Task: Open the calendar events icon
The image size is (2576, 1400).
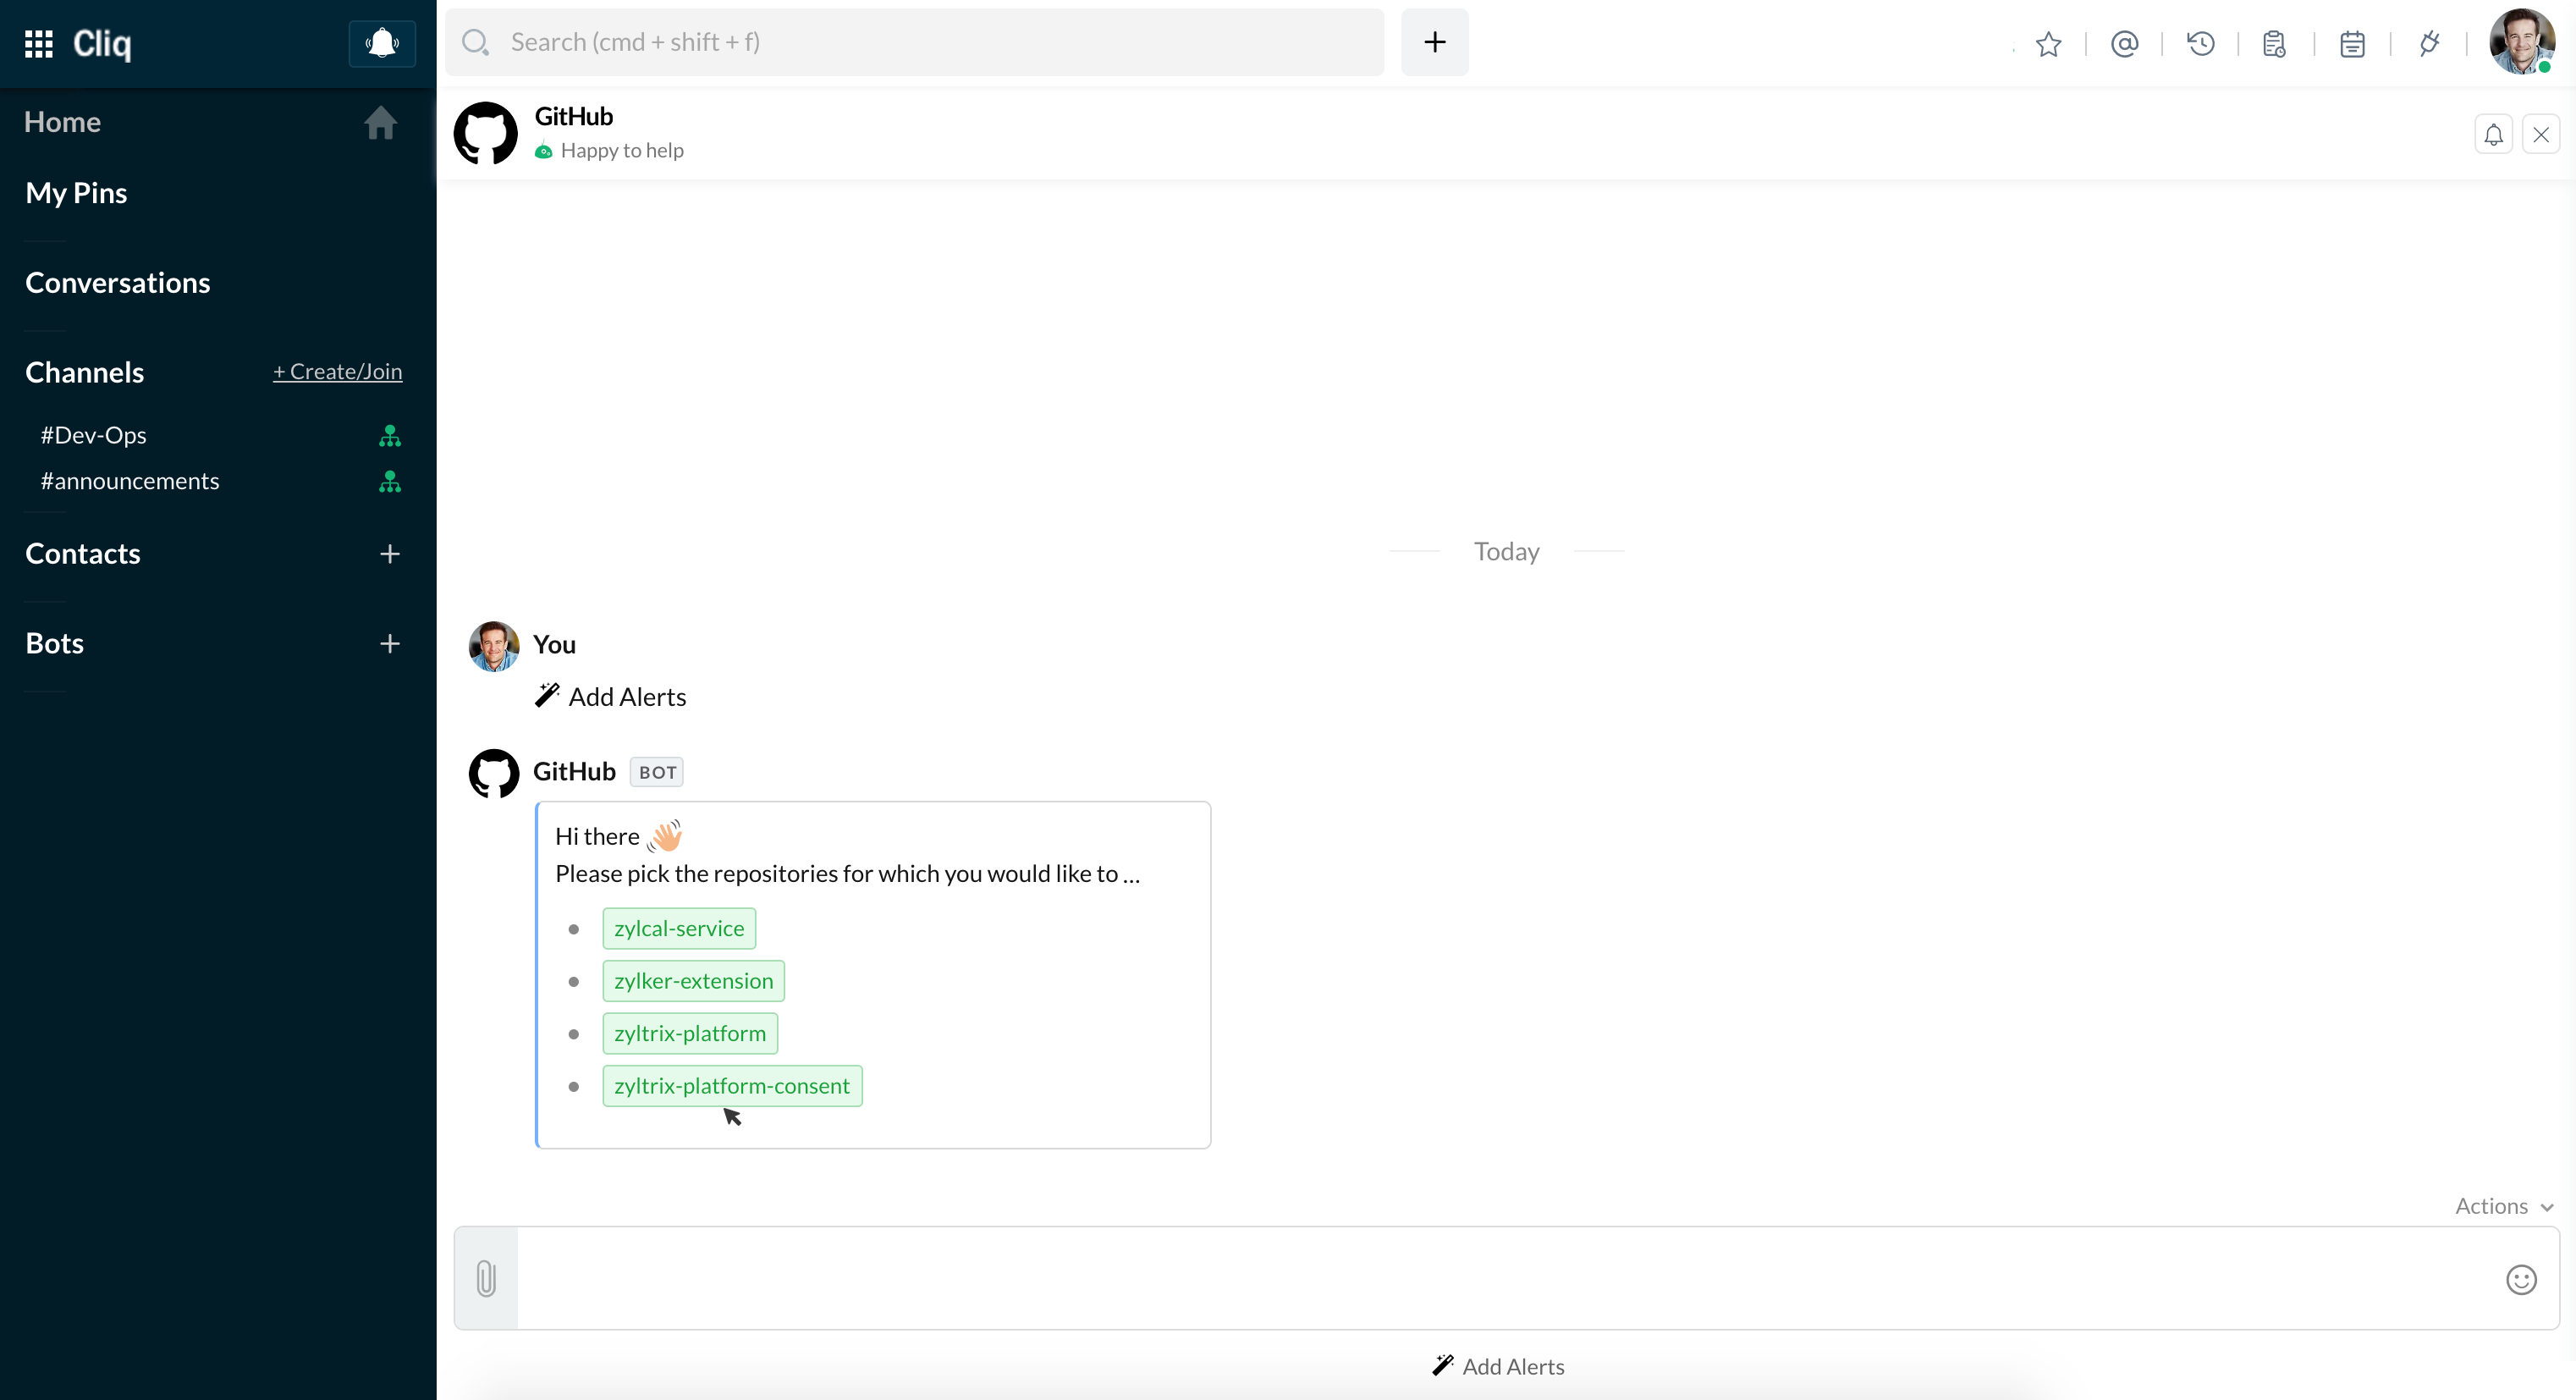Action: click(2352, 44)
